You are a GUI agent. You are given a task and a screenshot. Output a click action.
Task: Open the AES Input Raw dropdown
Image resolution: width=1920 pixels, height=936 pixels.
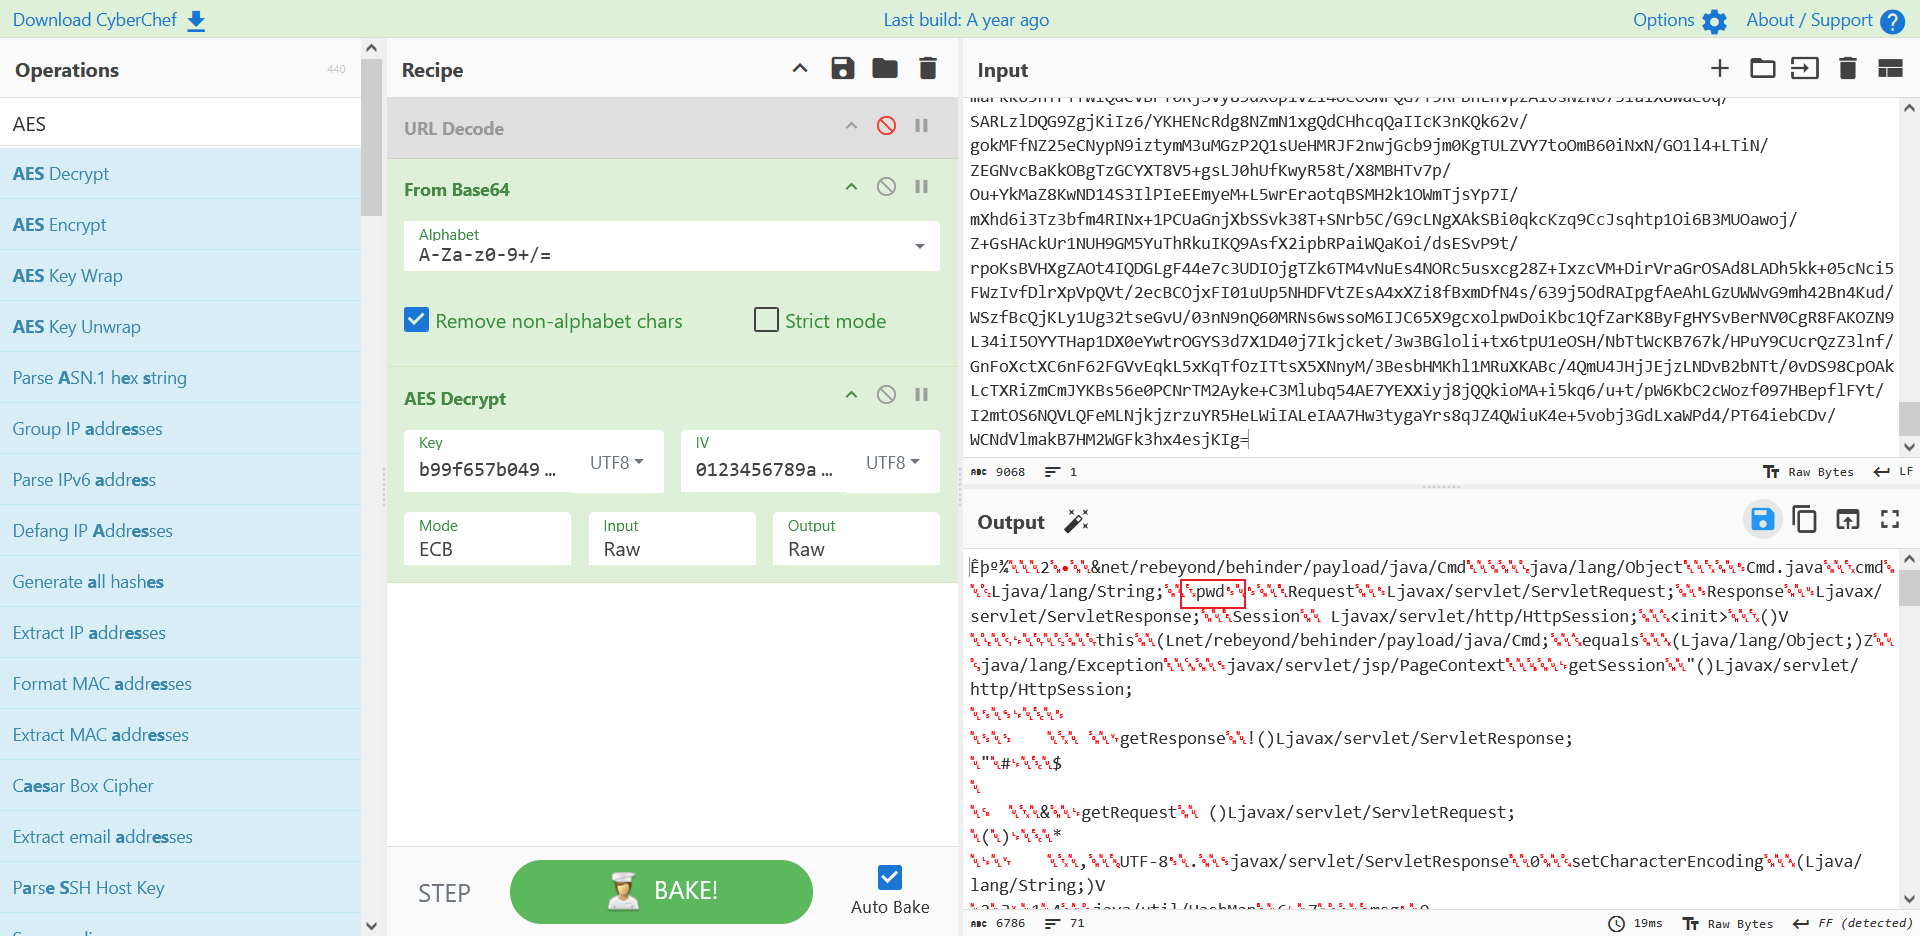(x=672, y=539)
